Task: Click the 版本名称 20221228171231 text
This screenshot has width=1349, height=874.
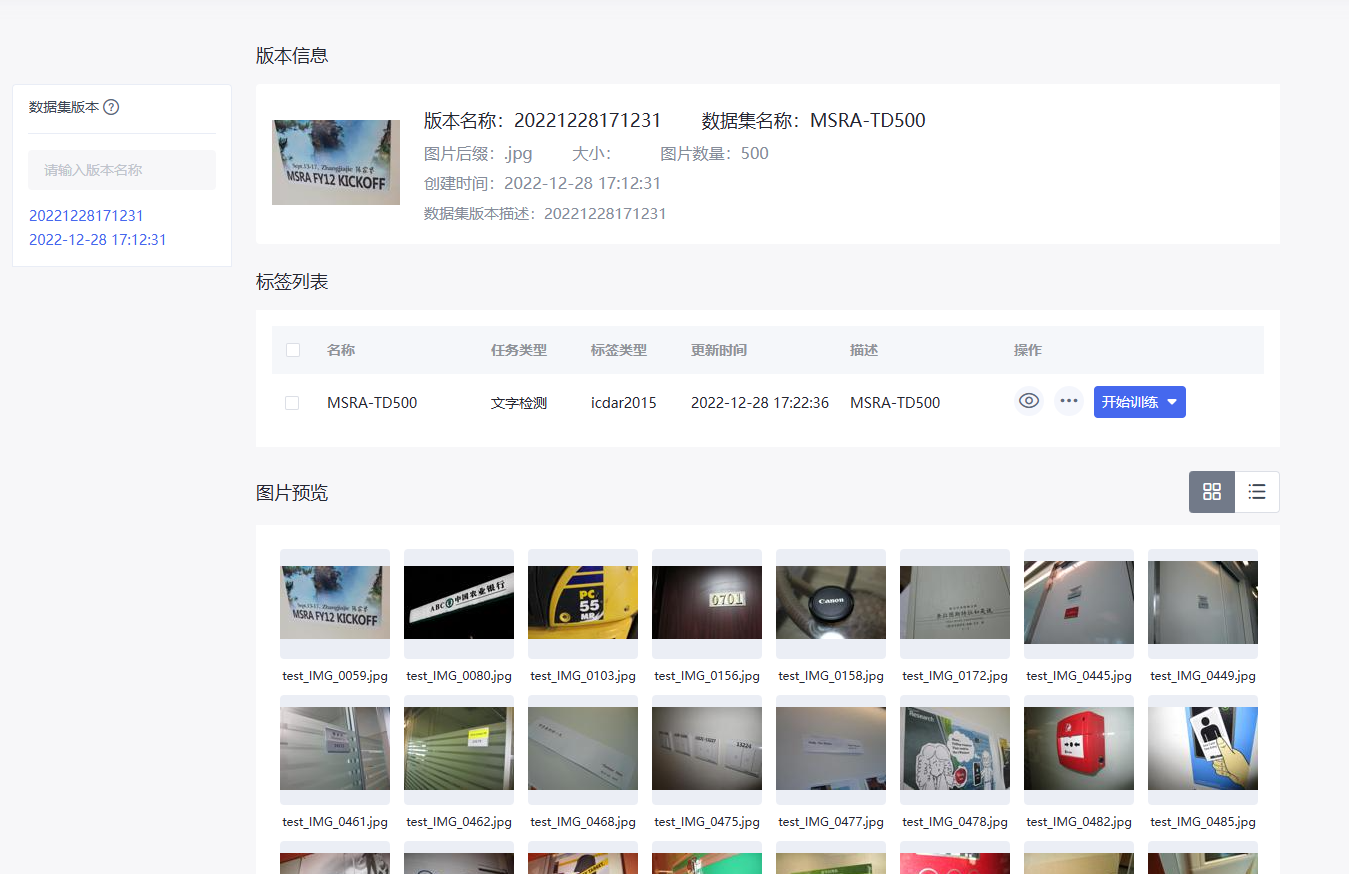Action: tap(543, 121)
